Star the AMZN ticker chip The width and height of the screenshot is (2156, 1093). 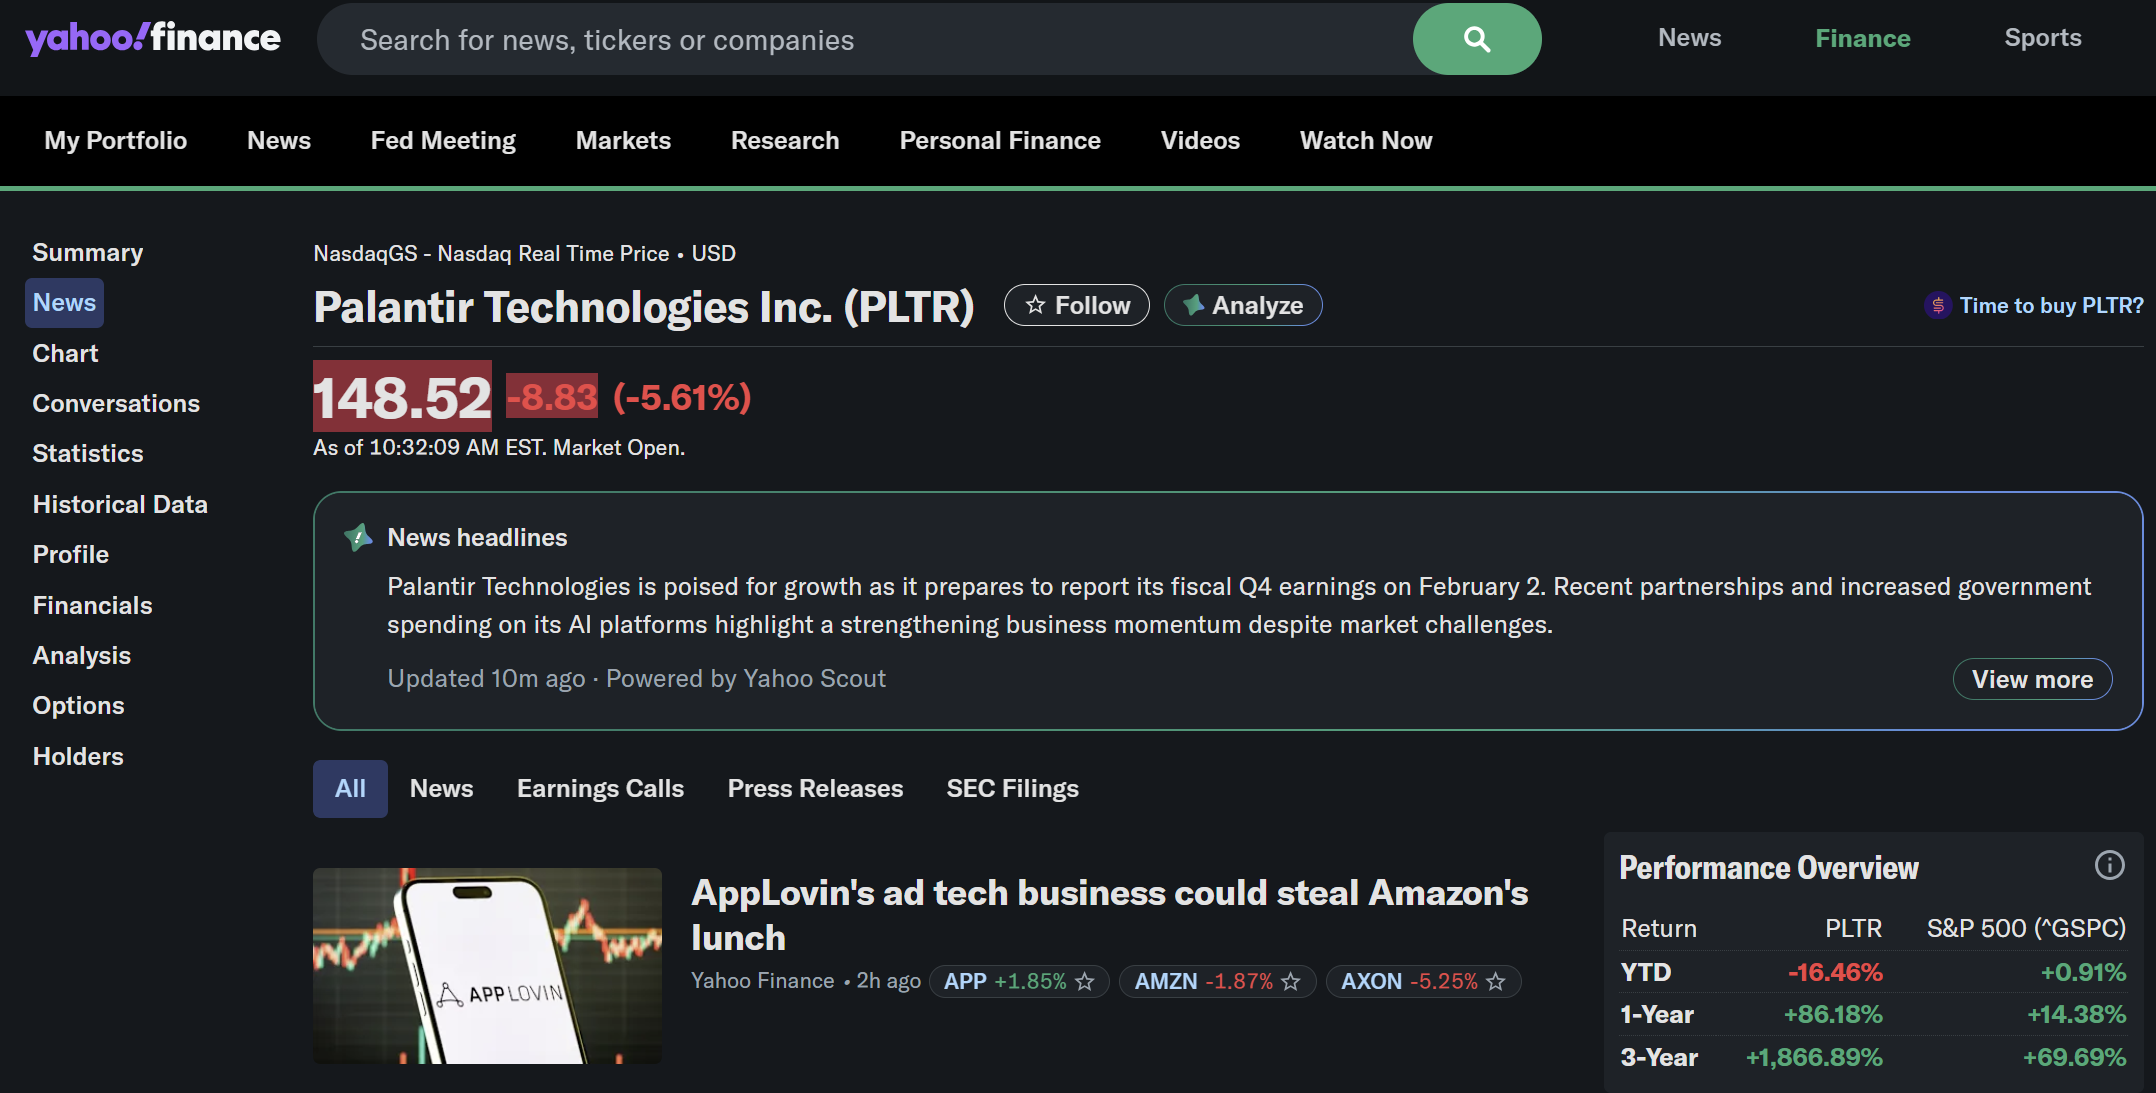click(1291, 982)
